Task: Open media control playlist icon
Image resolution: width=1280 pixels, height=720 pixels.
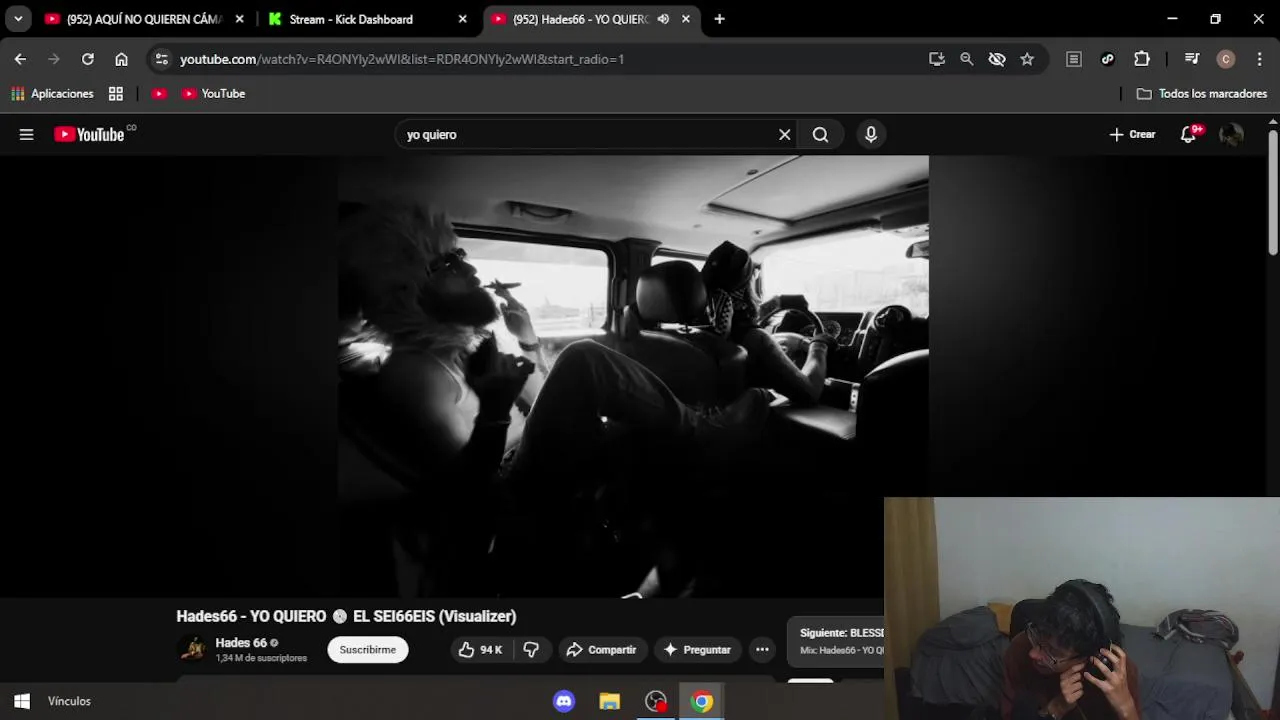Action: (1192, 59)
